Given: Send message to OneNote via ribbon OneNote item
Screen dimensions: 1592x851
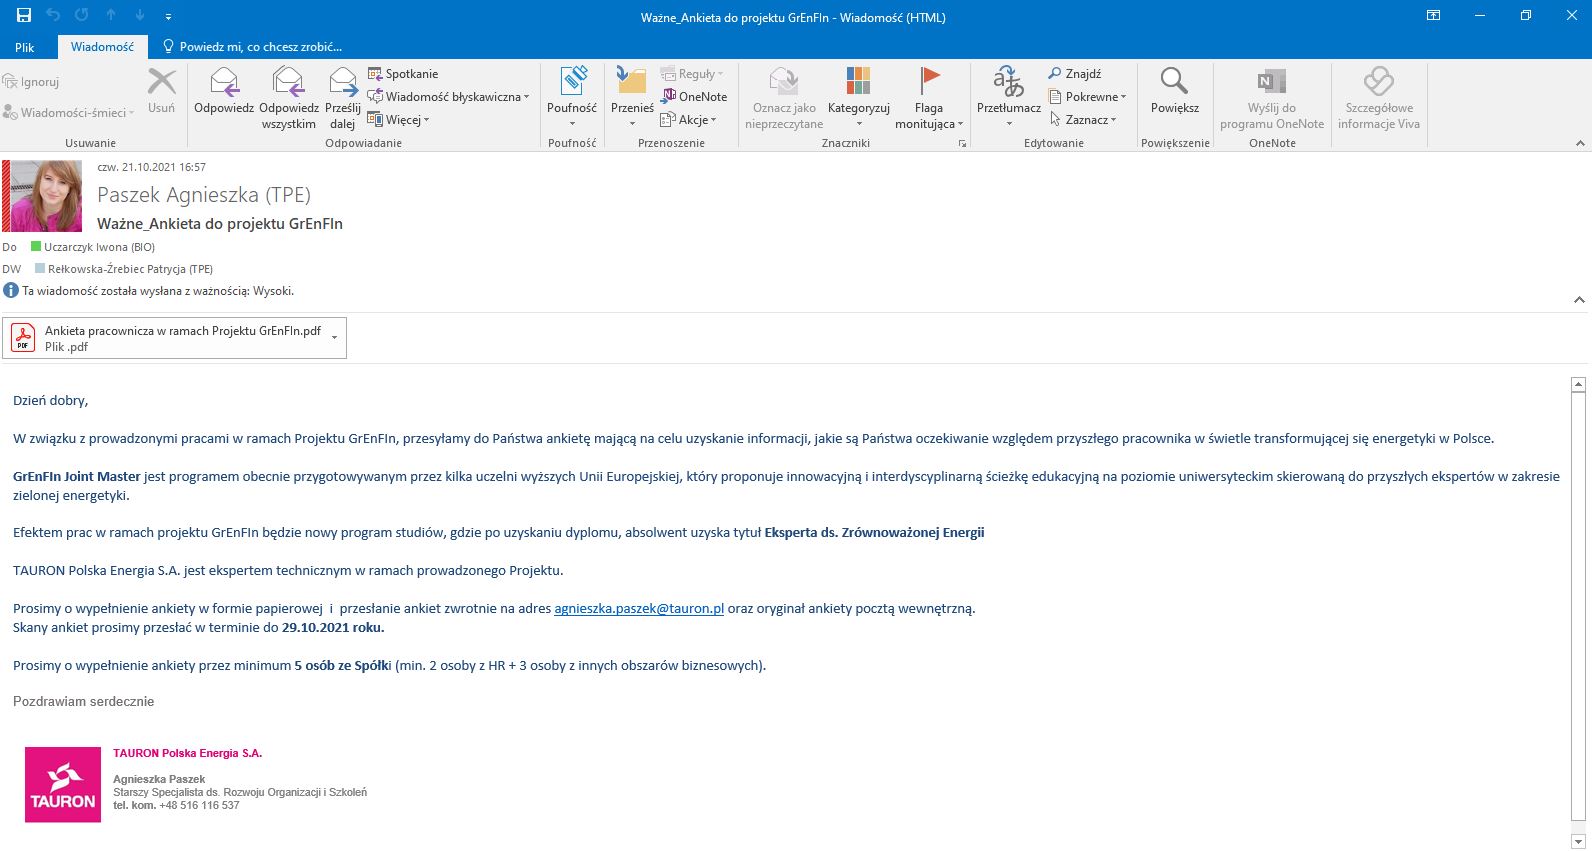Looking at the screenshot, I should point(694,97).
